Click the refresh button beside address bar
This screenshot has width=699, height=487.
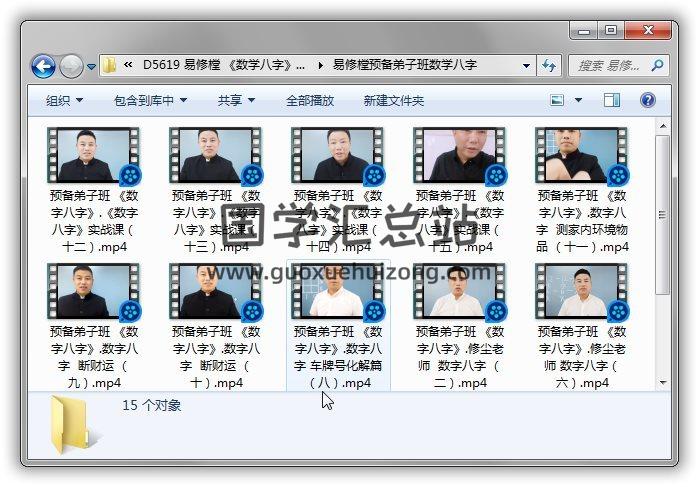(x=549, y=66)
